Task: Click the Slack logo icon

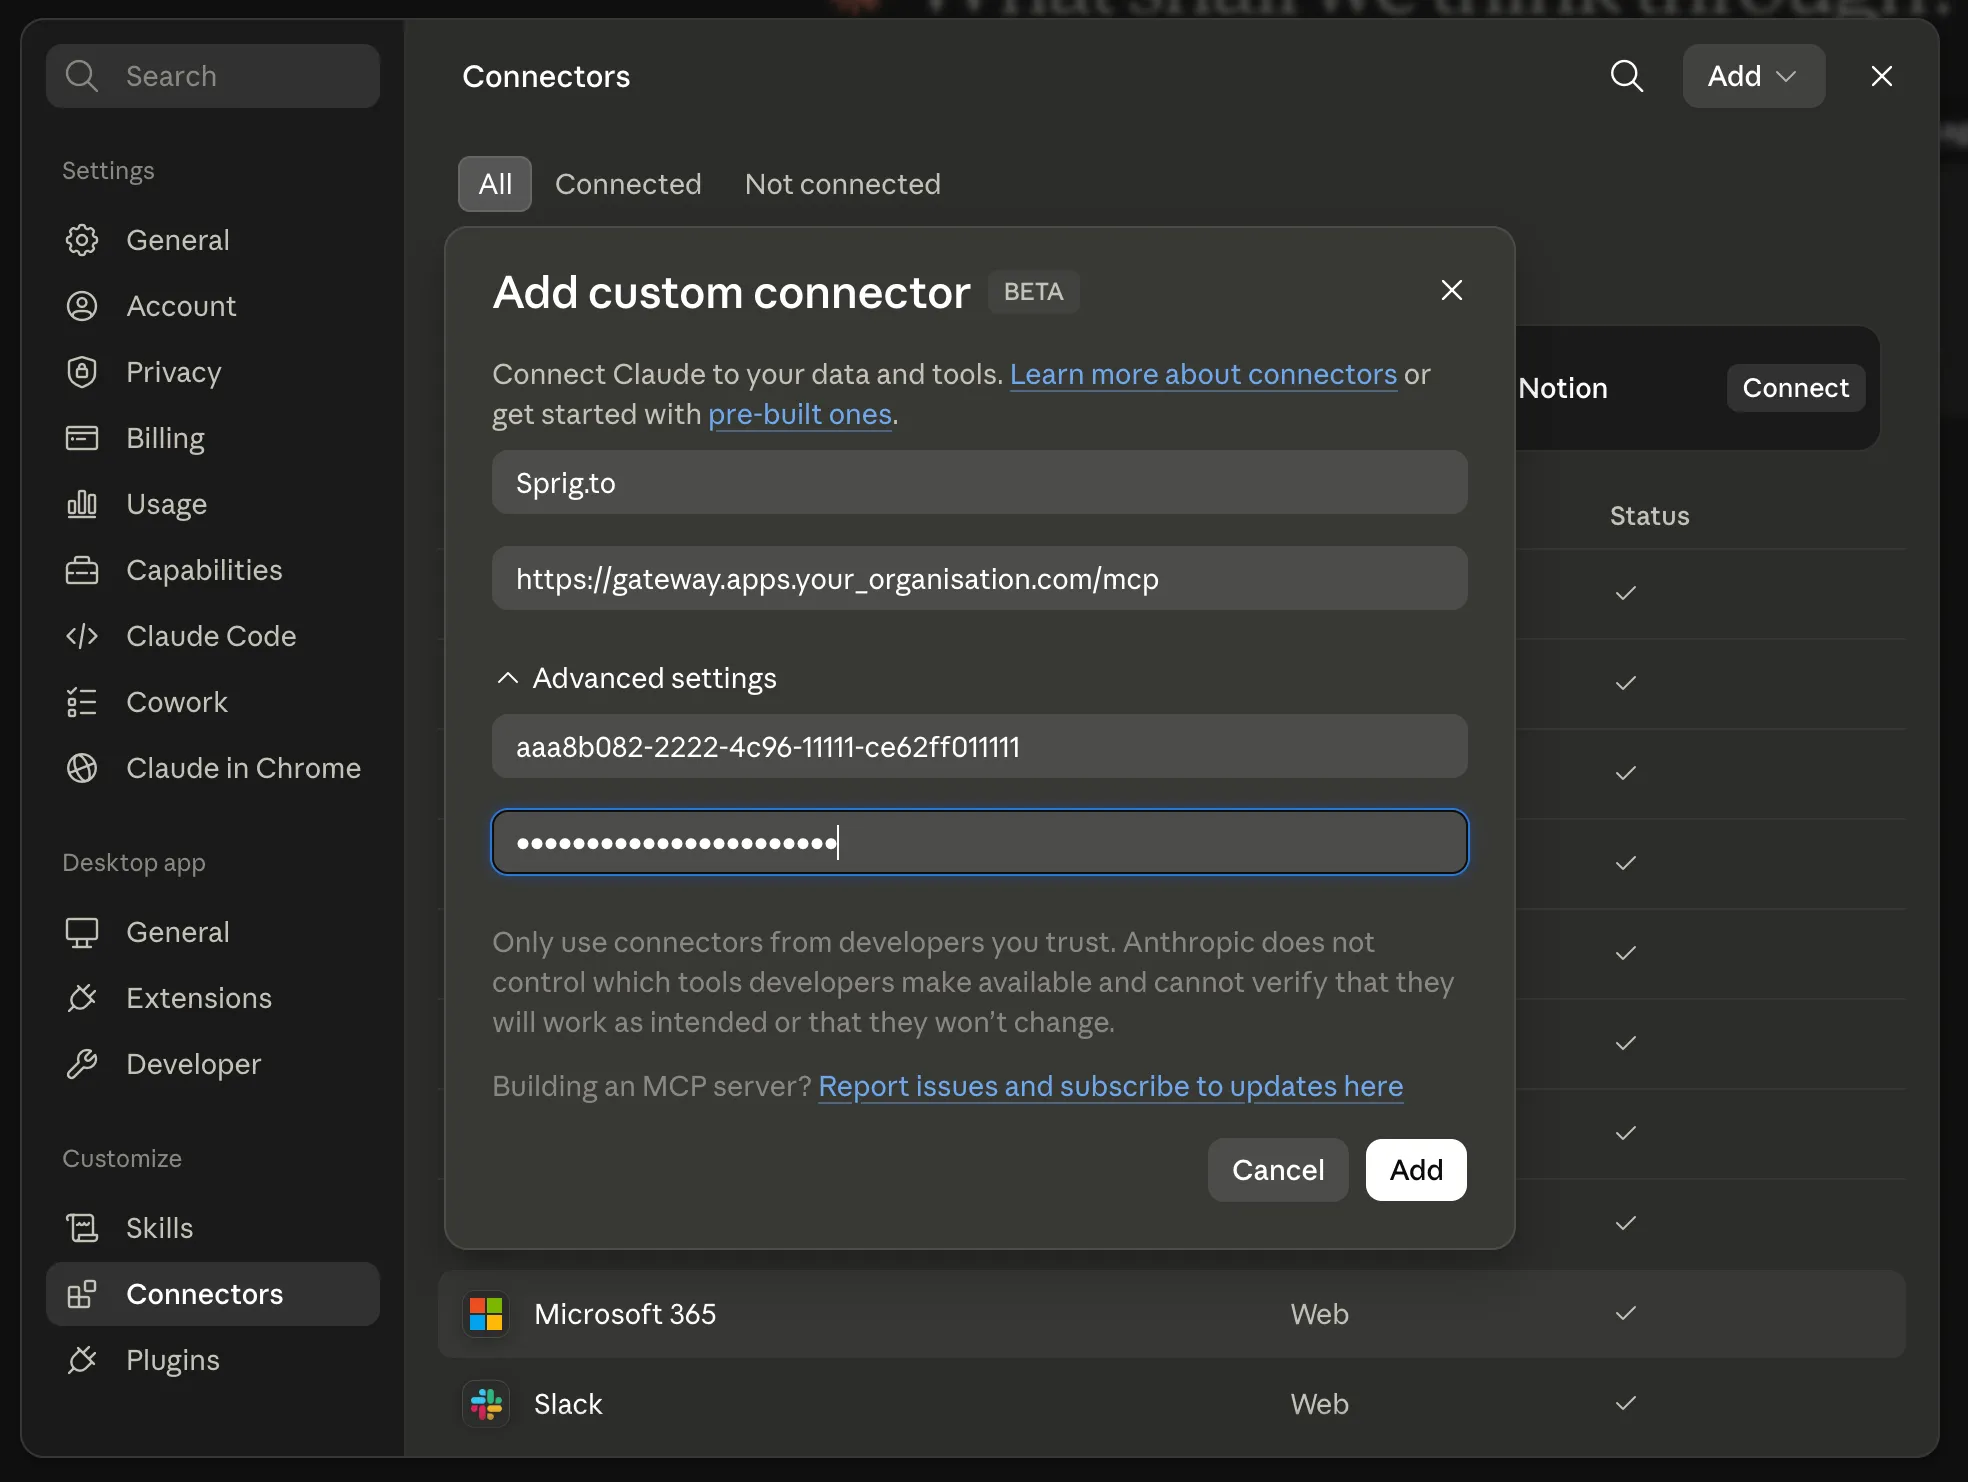Action: [x=486, y=1404]
